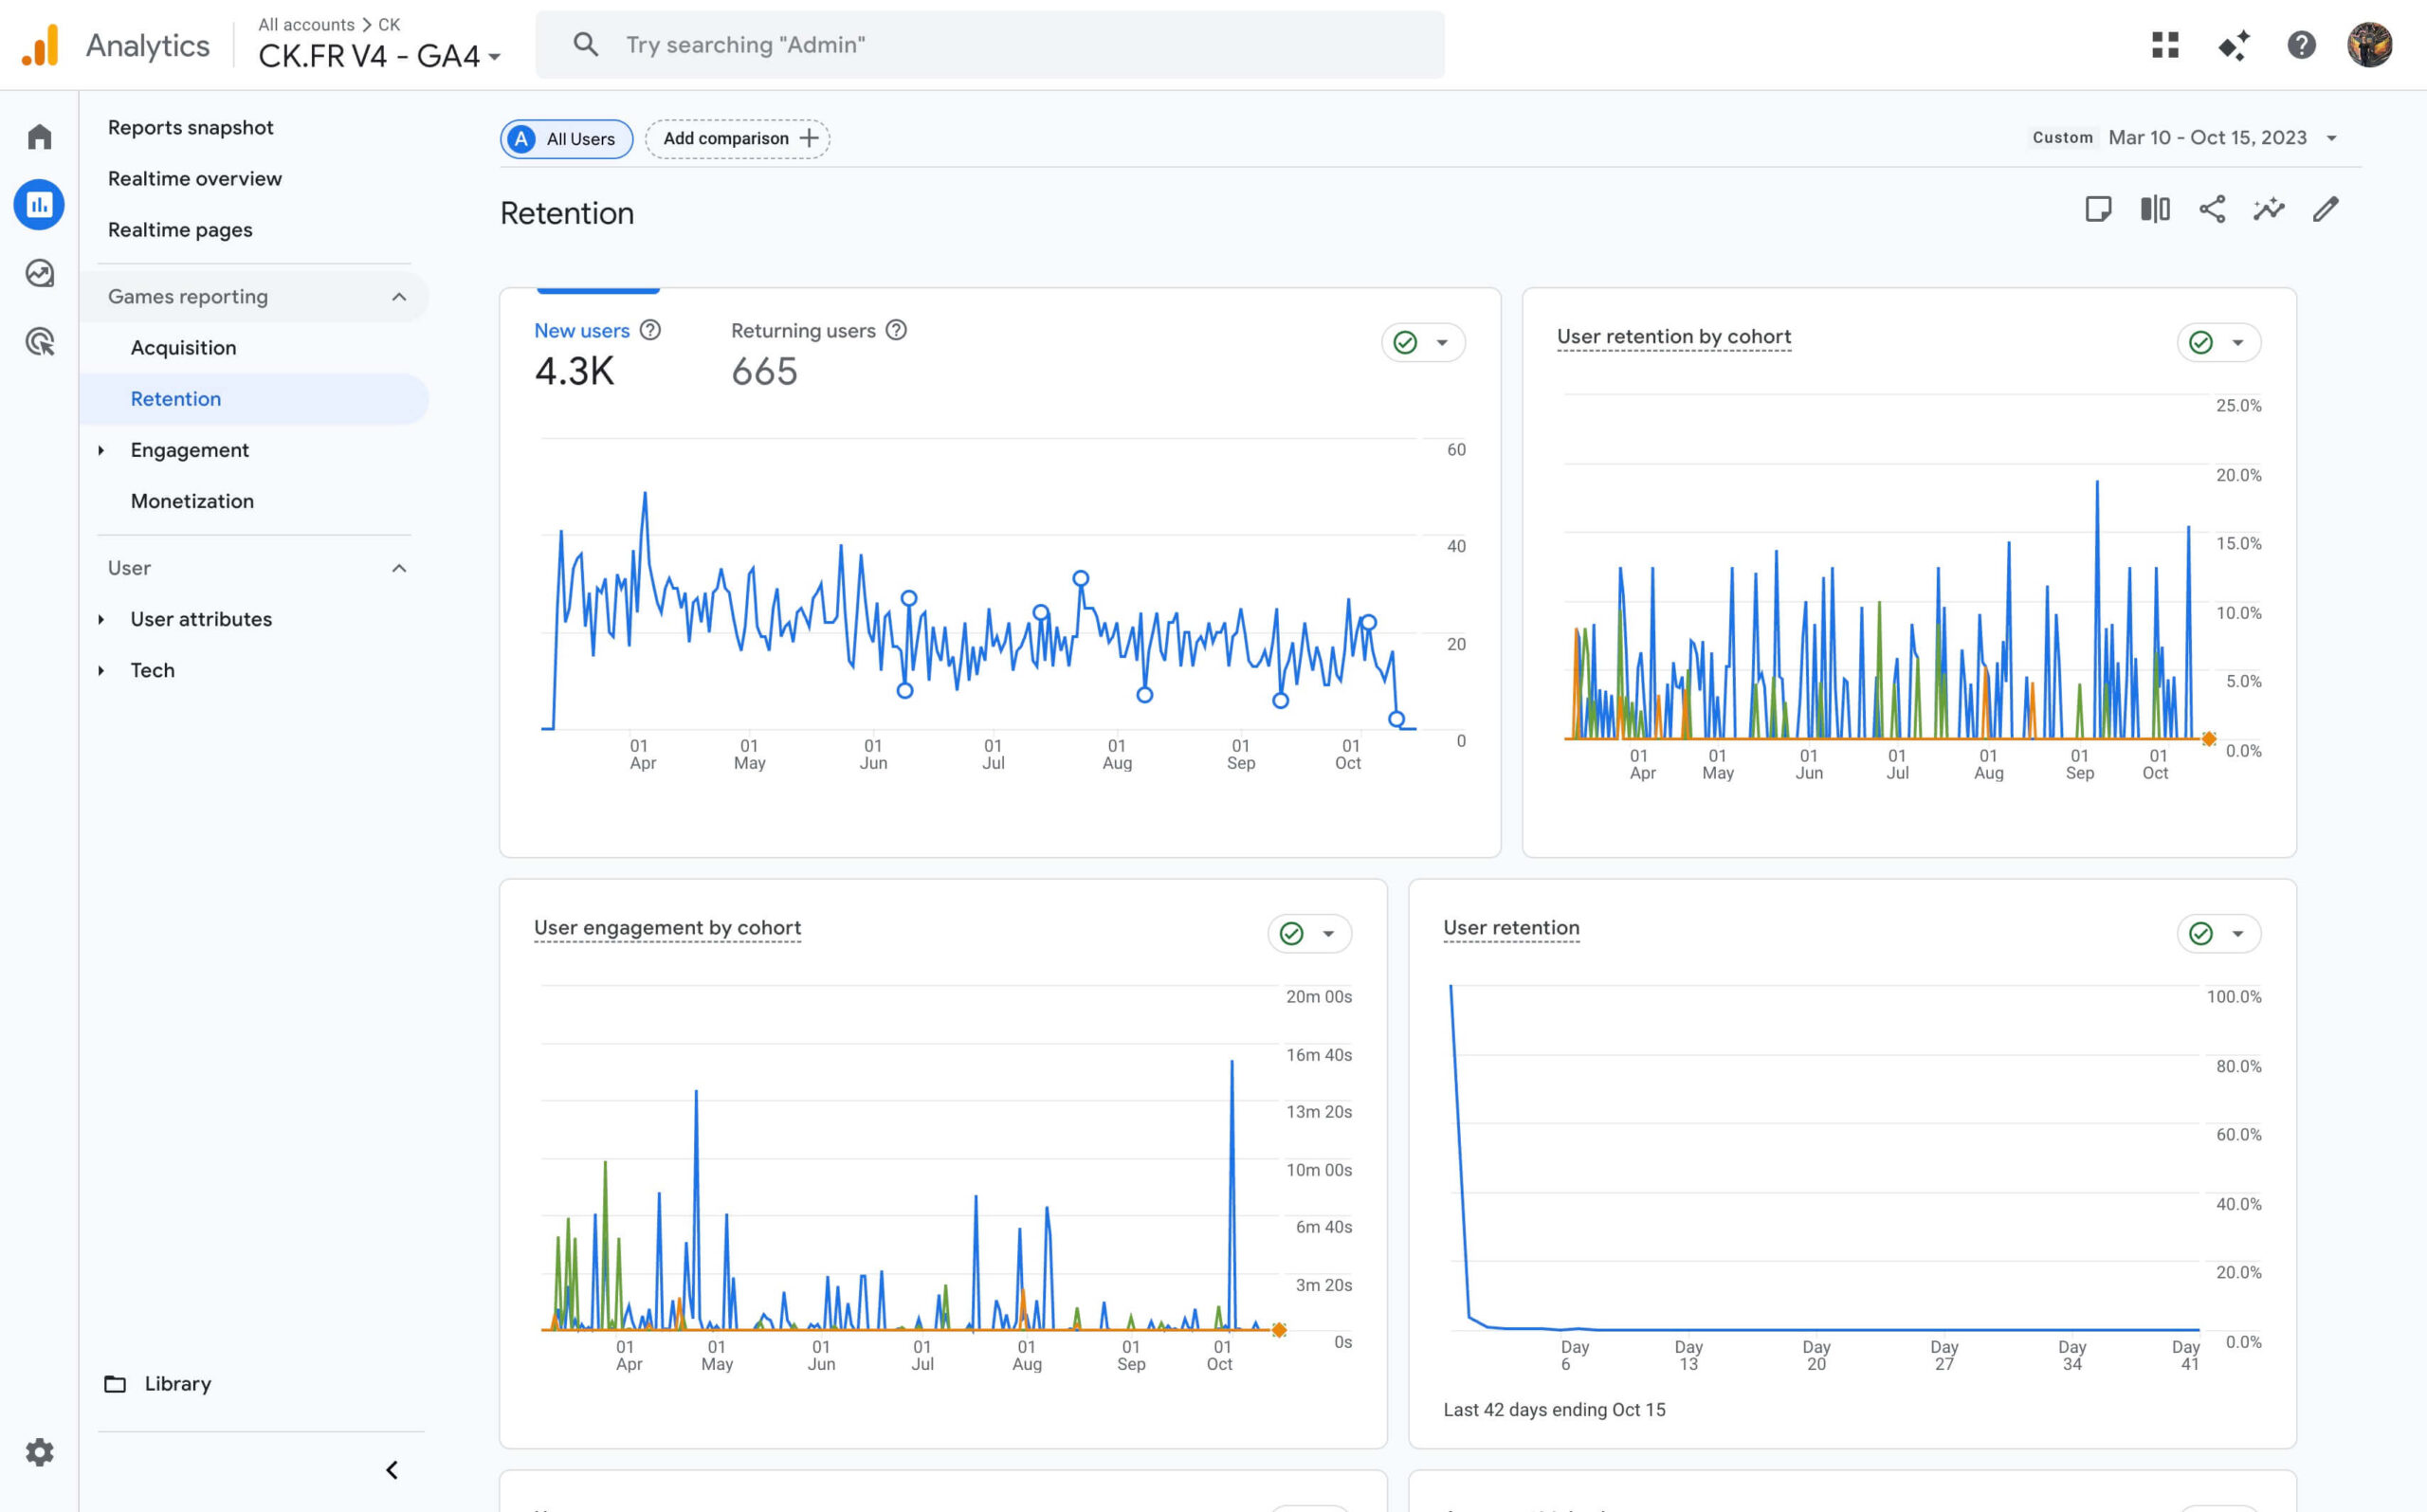
Task: Click the search field
Action: pos(990,45)
